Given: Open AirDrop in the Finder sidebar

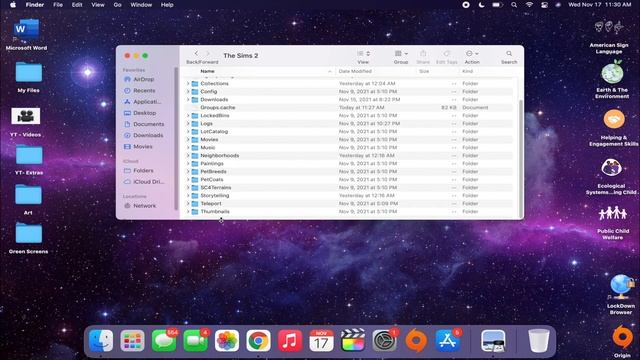Looking at the screenshot, I should pos(139,79).
